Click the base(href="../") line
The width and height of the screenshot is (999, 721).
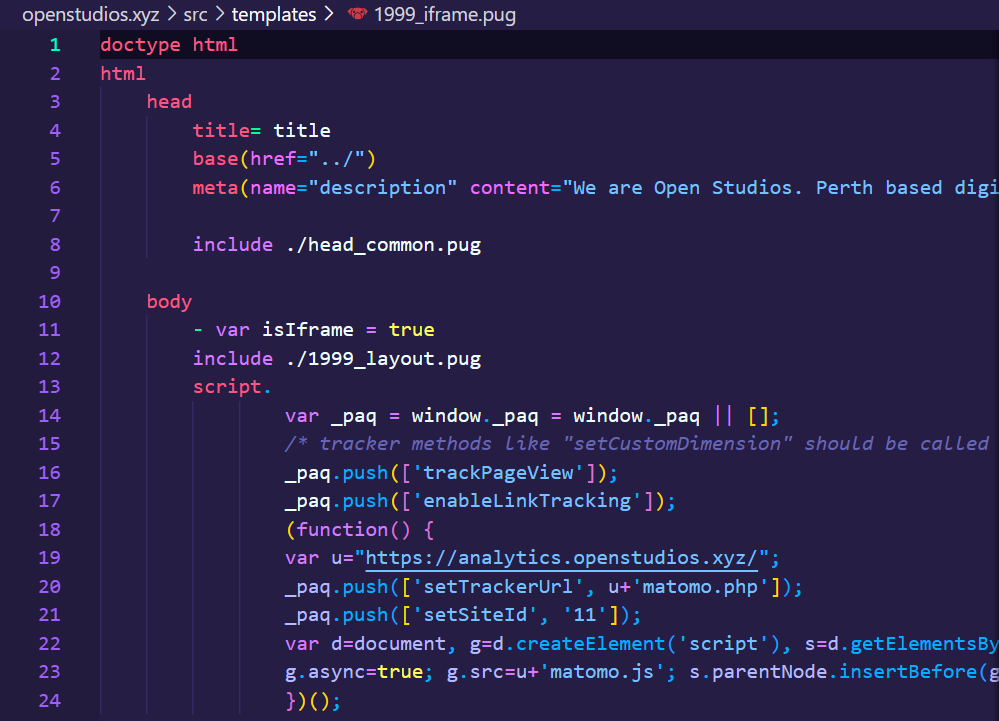pos(284,159)
